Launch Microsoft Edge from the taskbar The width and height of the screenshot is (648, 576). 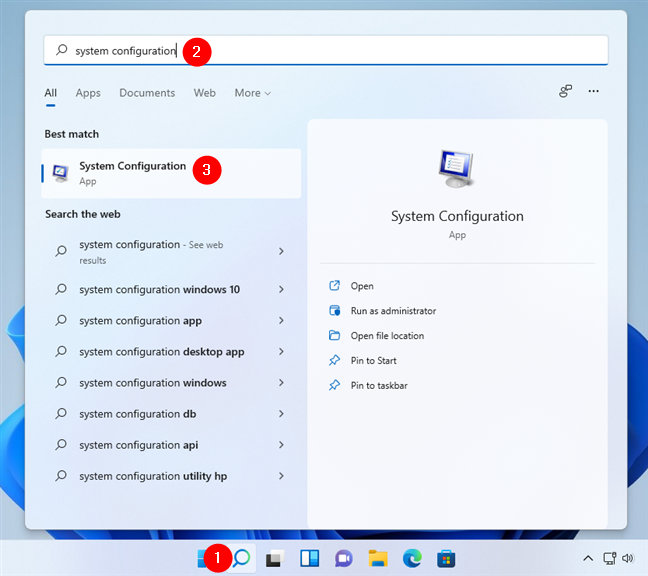point(412,559)
